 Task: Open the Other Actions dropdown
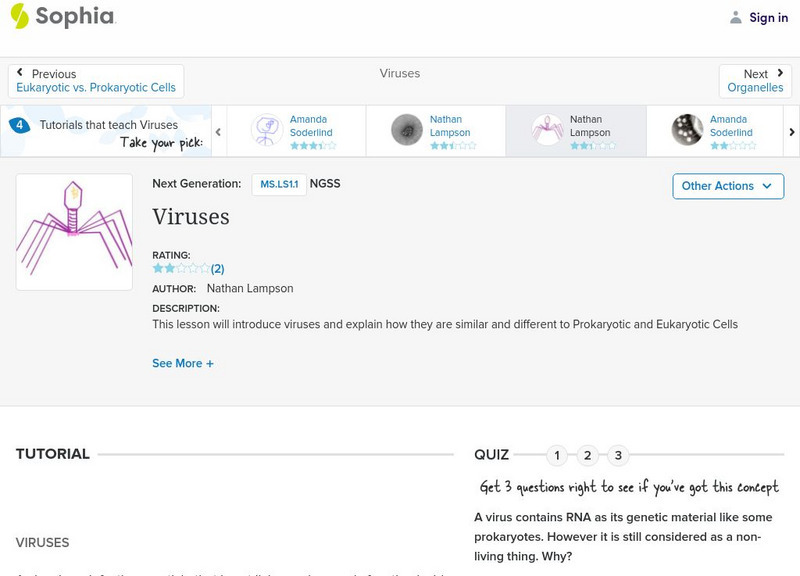[727, 186]
